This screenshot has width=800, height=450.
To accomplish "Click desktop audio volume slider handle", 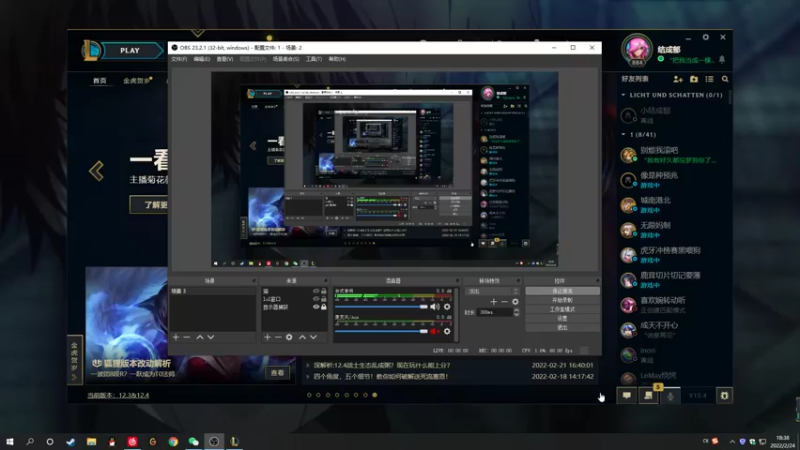I will [423, 307].
